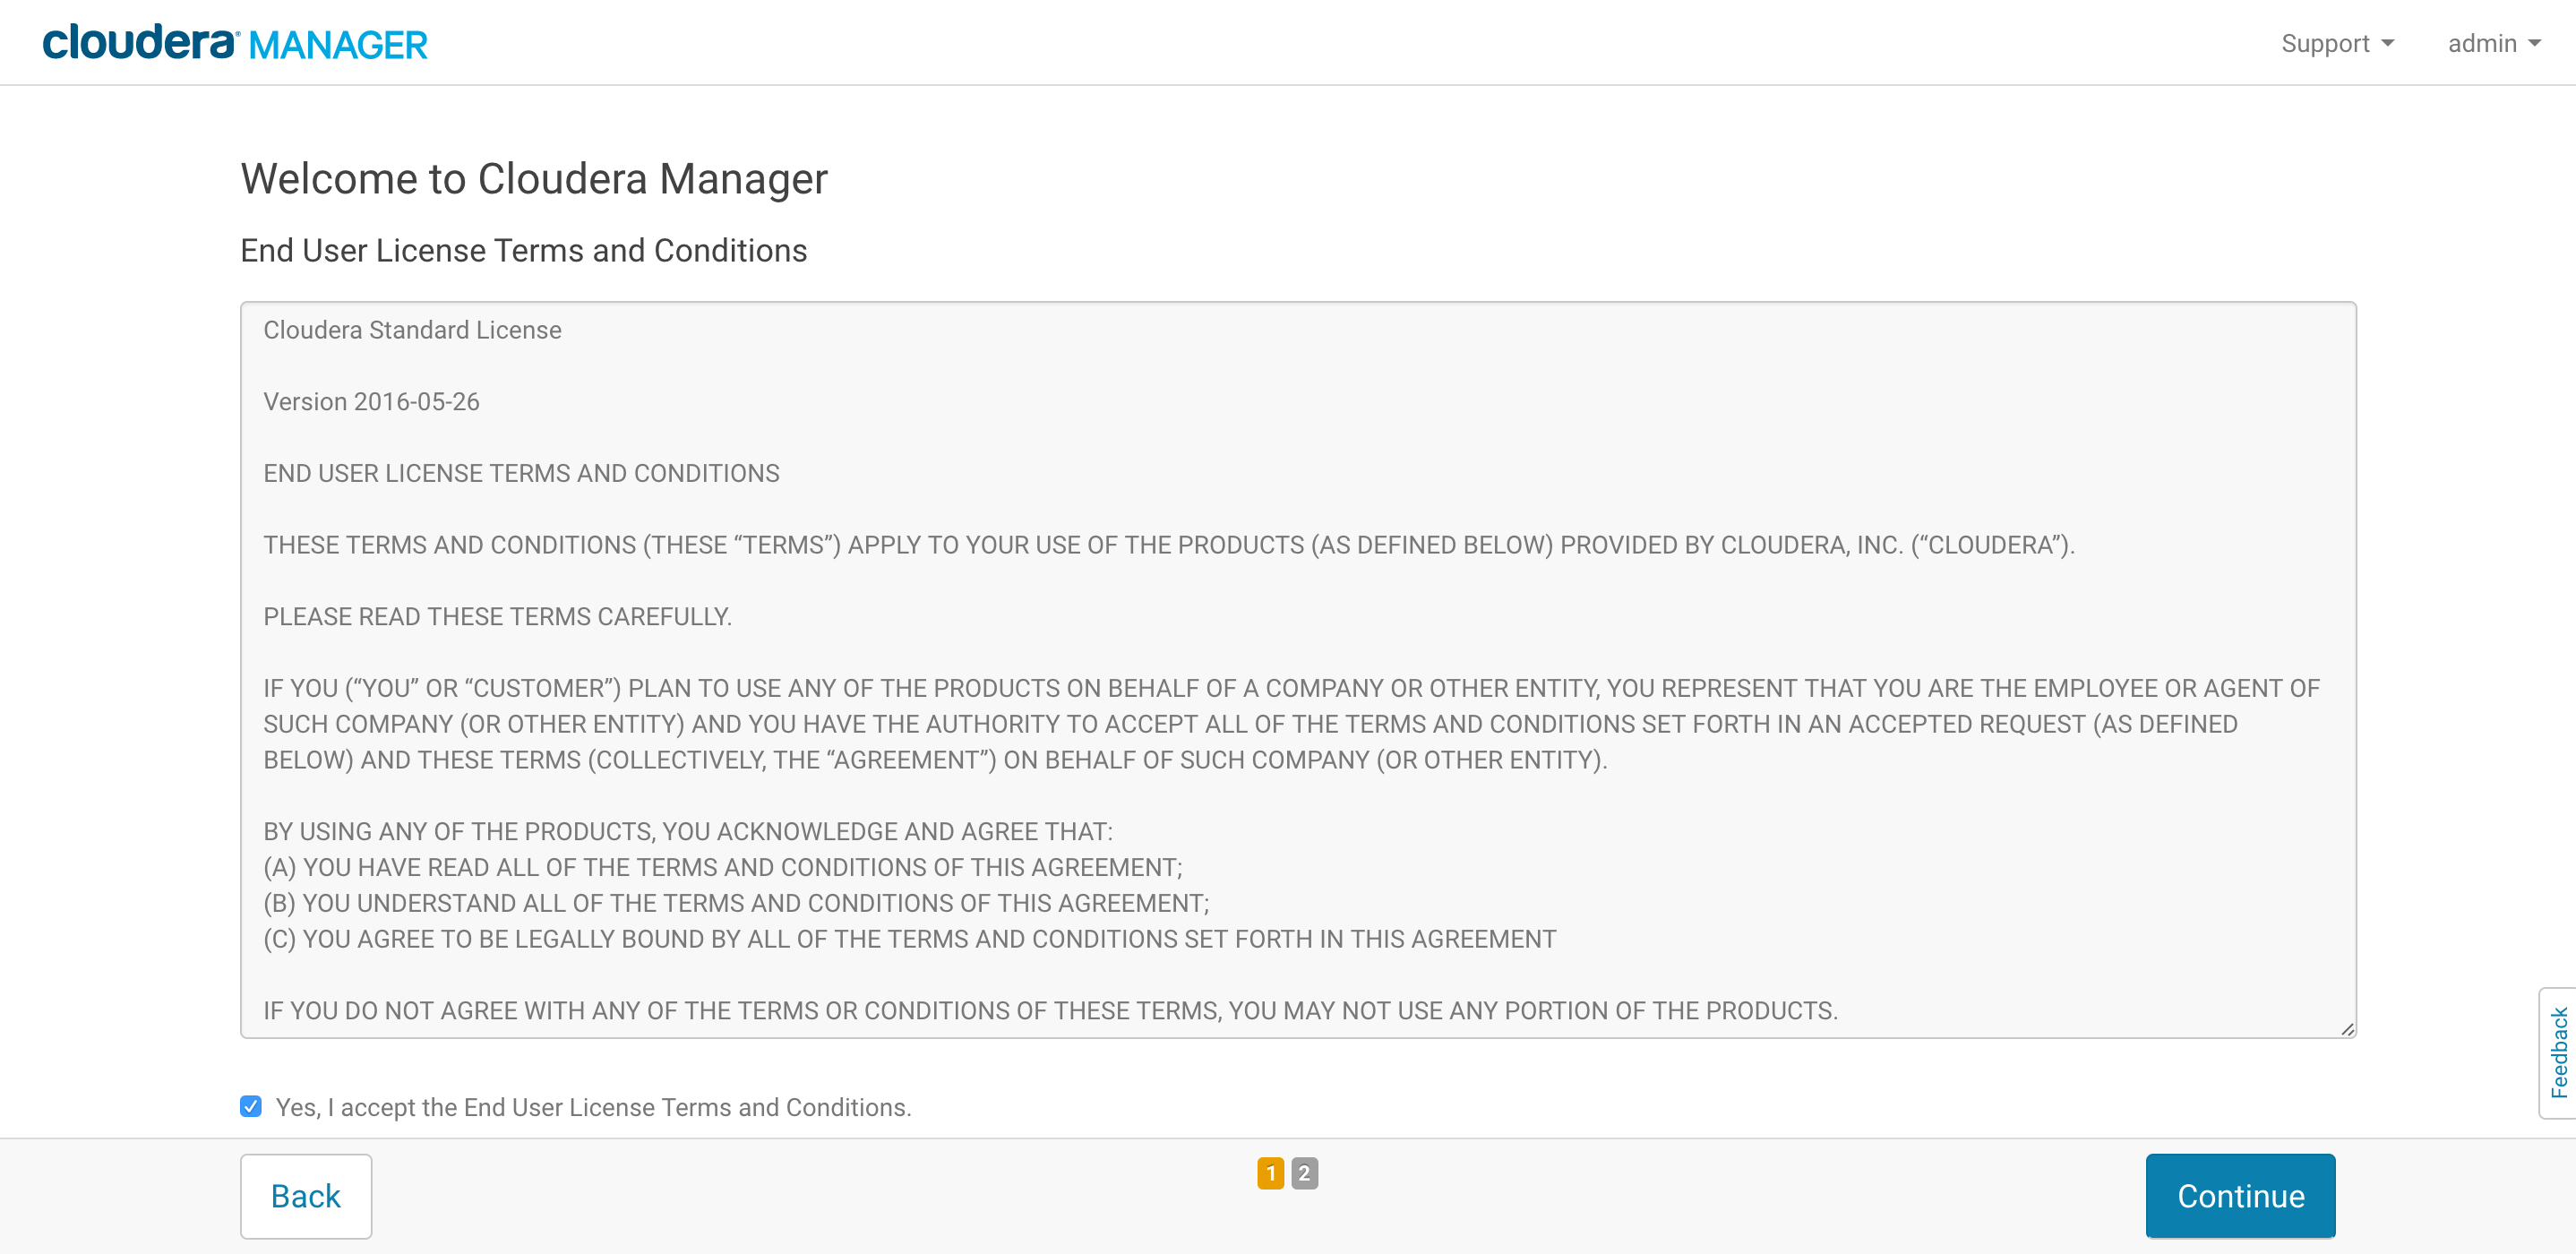Click the 'Cloudera Standard License' title line
The height and width of the screenshot is (1254, 2576).
pyautogui.click(x=412, y=330)
